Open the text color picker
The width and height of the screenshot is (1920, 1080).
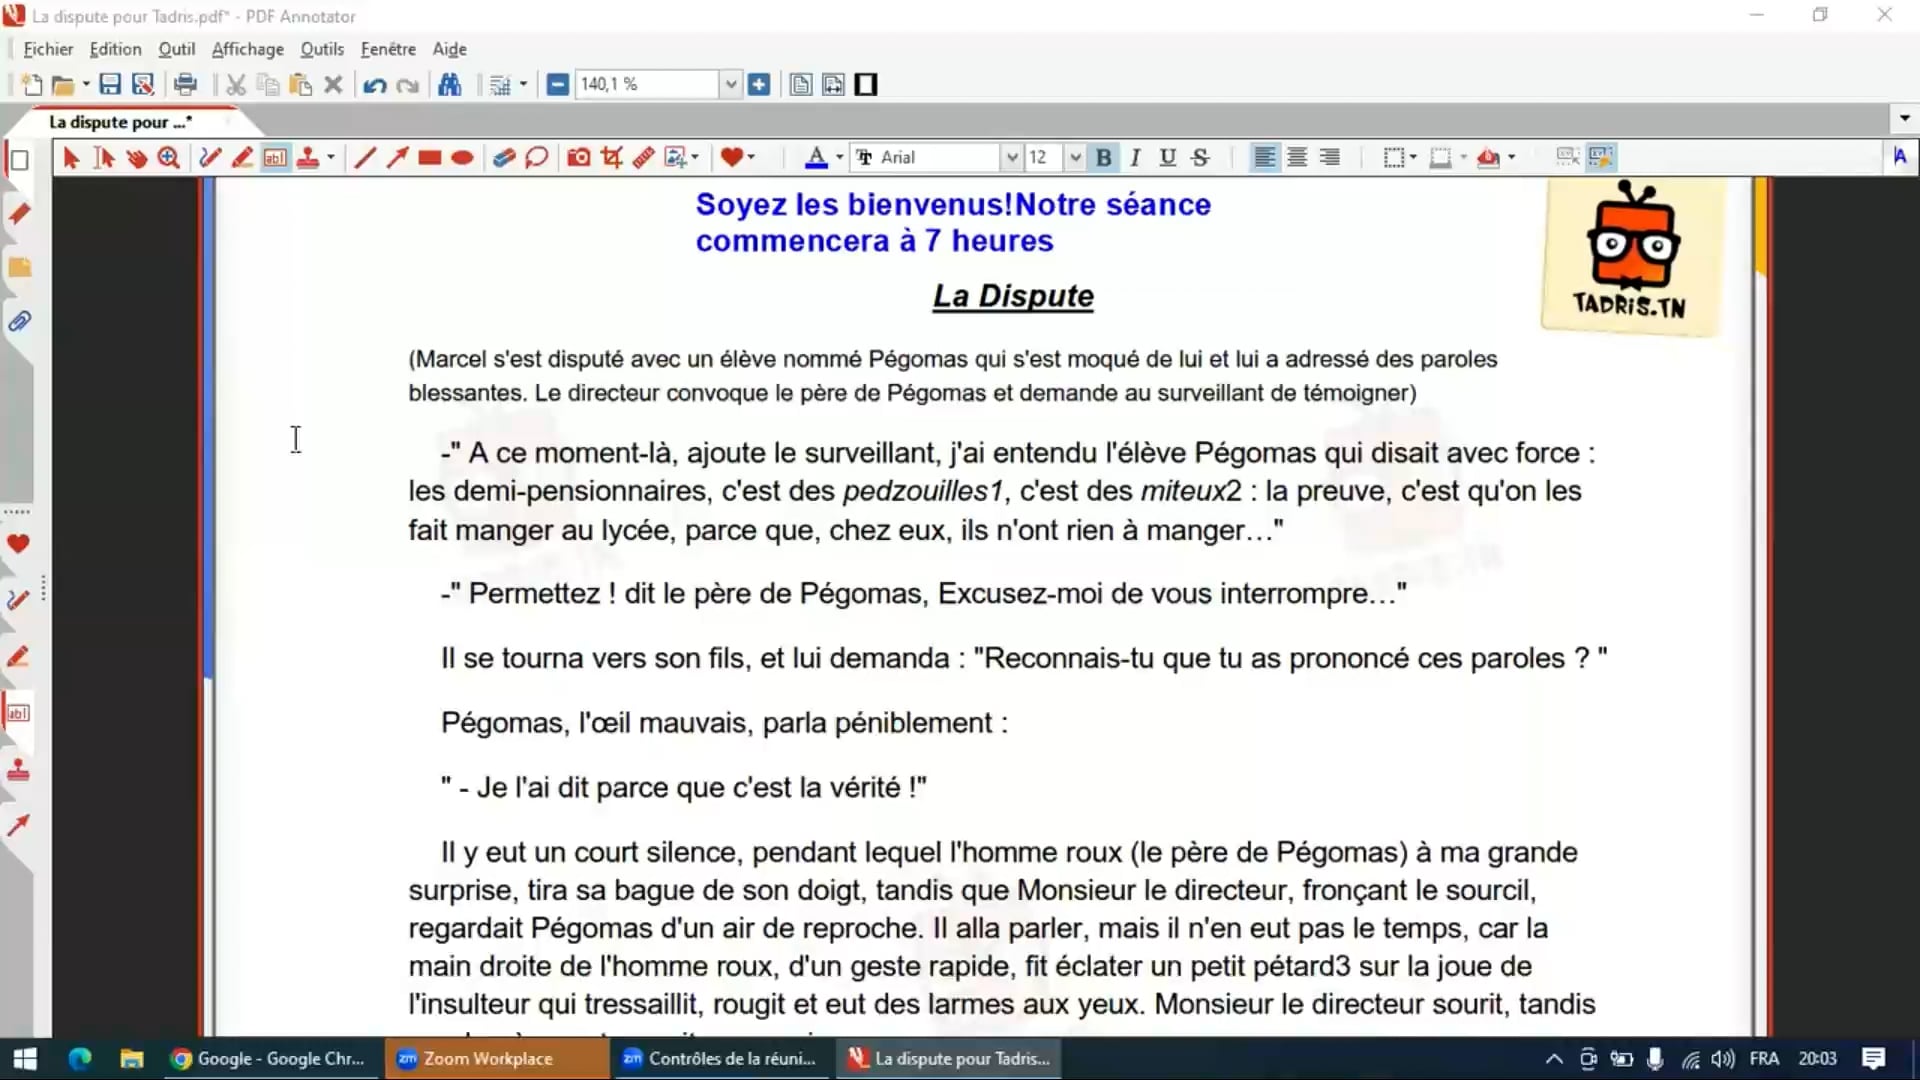pyautogui.click(x=816, y=157)
